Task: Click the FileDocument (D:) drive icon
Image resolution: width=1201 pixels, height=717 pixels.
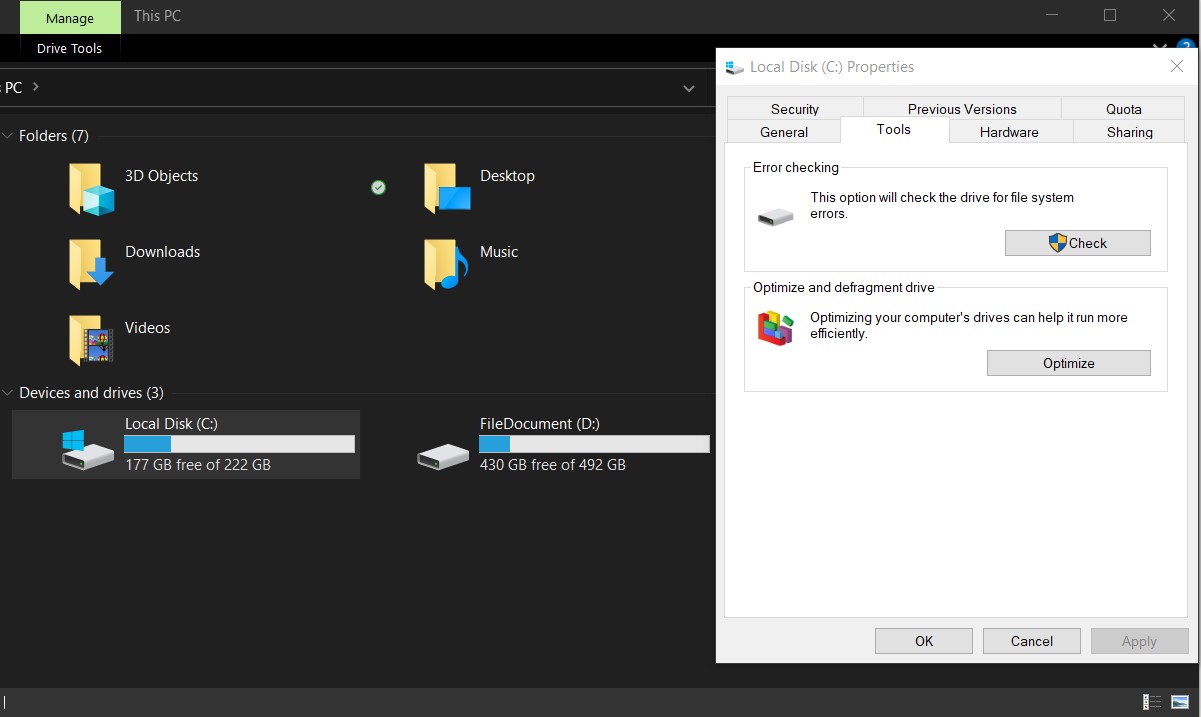Action: tap(443, 455)
